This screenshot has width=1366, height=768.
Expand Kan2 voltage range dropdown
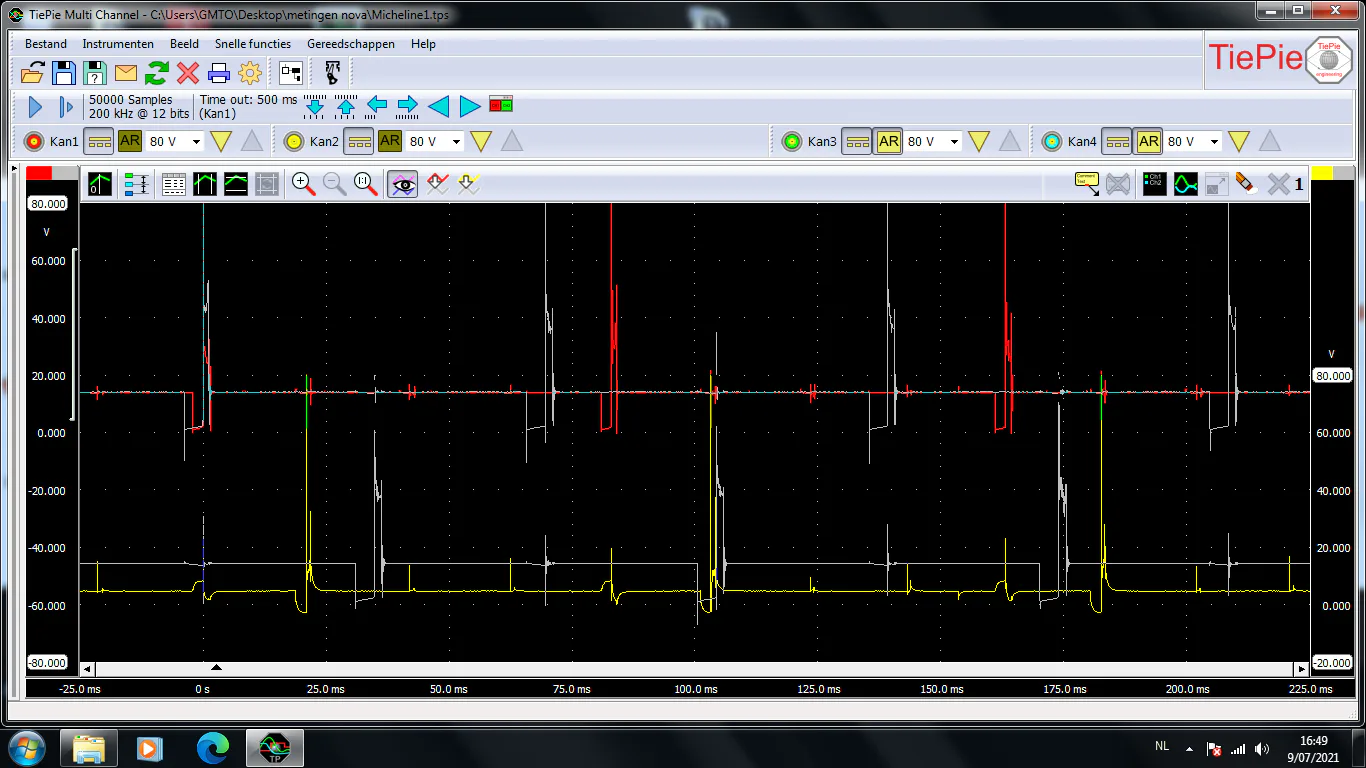456,142
